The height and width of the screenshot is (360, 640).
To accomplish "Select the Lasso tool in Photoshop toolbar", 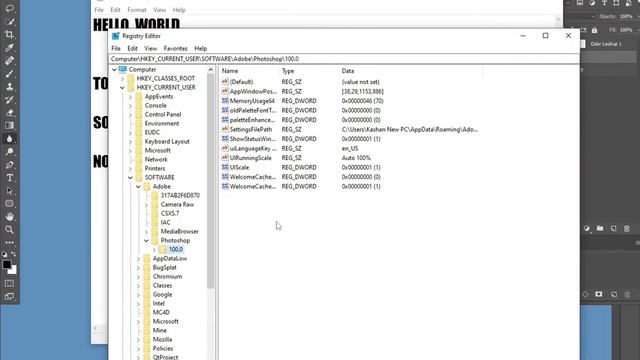I will 9,8.
